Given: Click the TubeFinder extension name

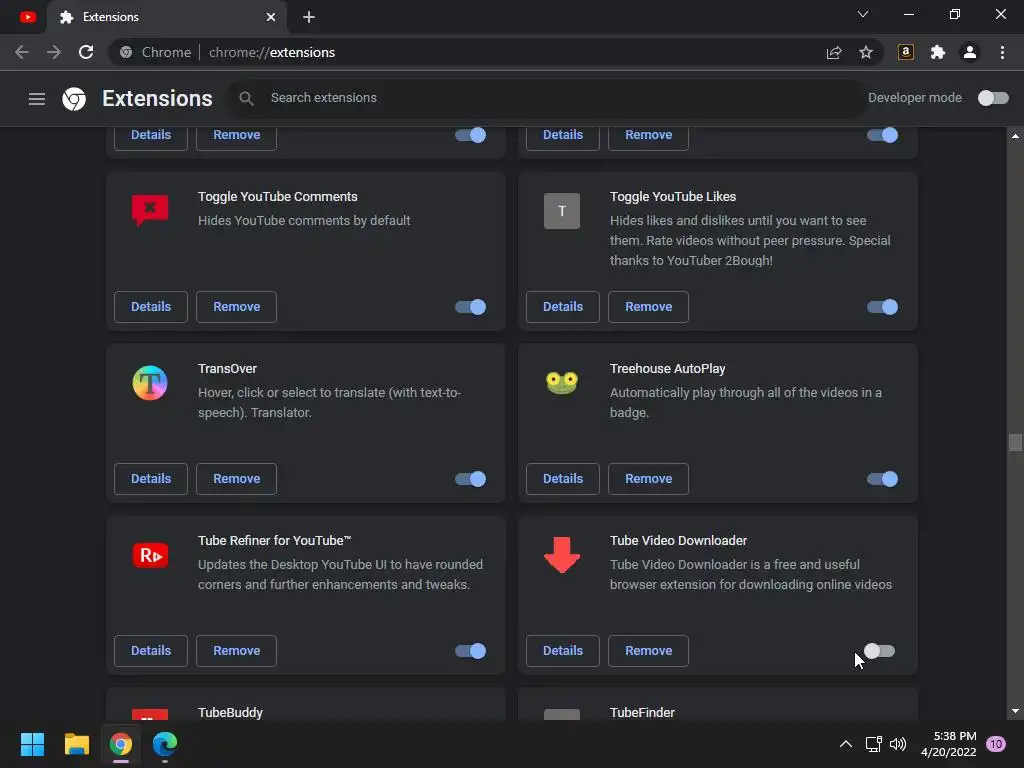Looking at the screenshot, I should pyautogui.click(x=642, y=712).
